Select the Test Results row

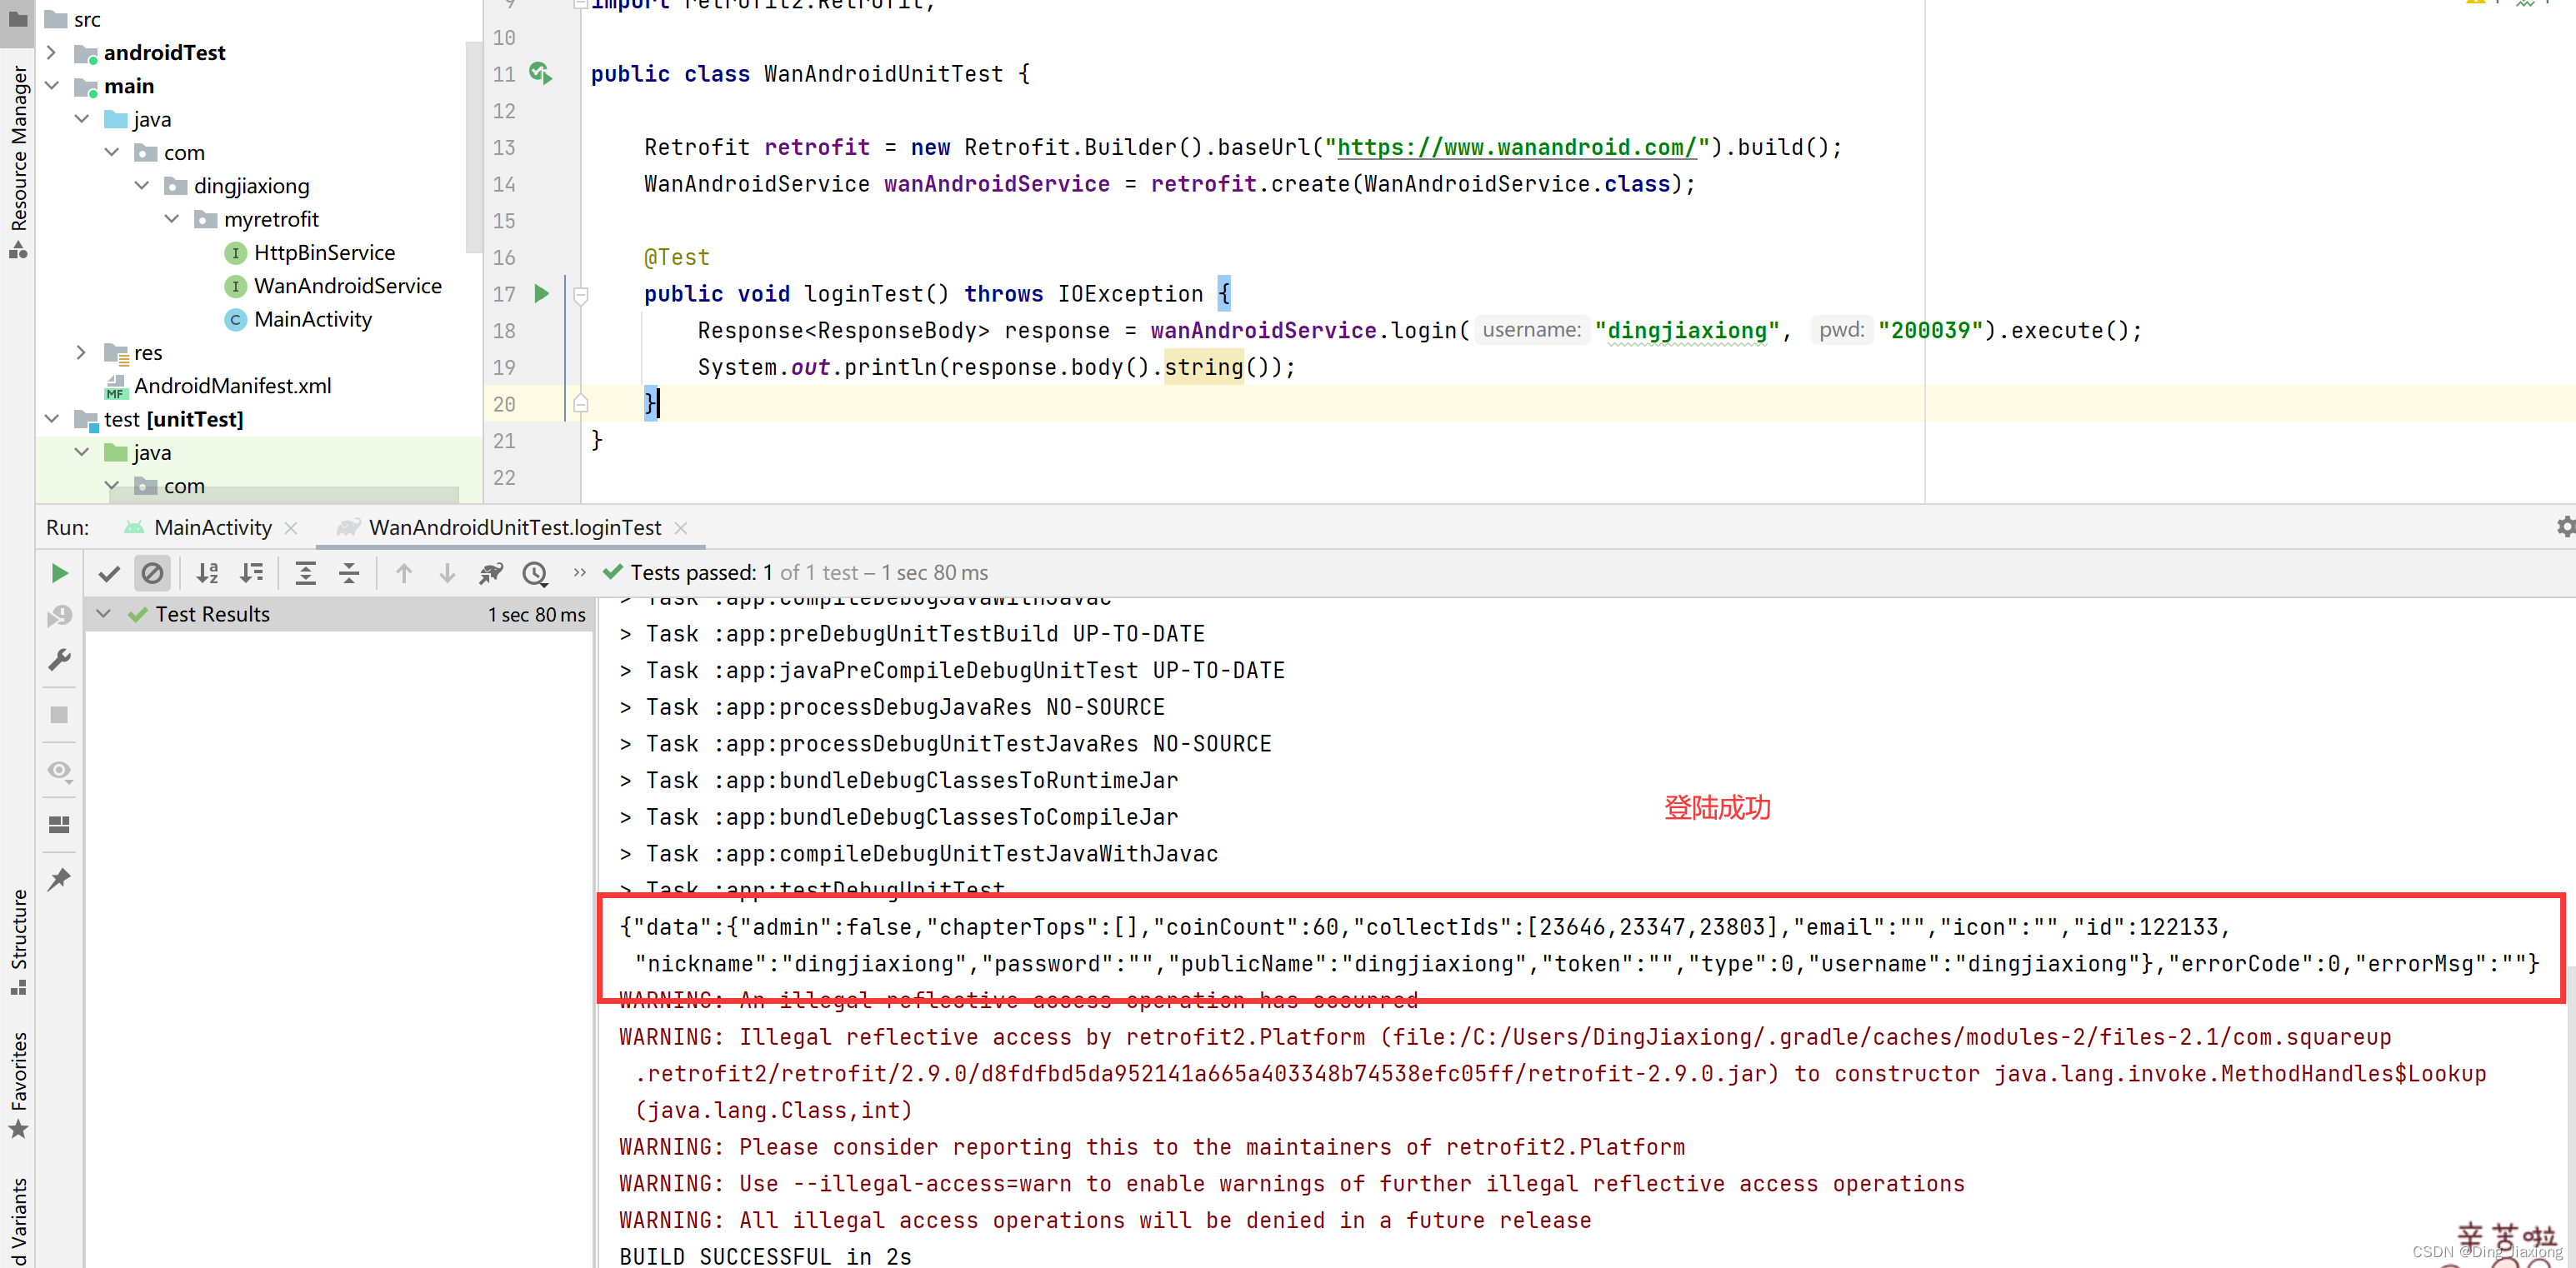coord(339,614)
